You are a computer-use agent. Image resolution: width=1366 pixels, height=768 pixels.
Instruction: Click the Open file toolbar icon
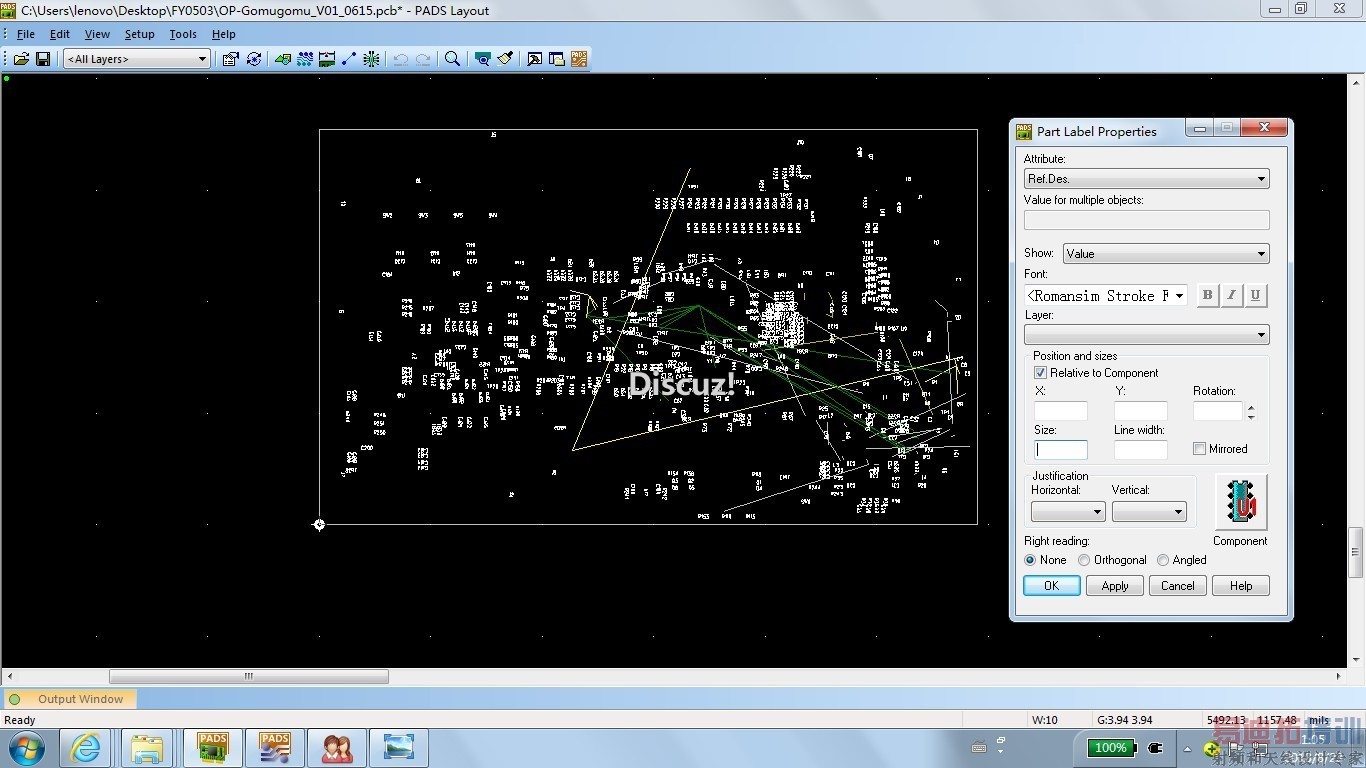pos(21,59)
